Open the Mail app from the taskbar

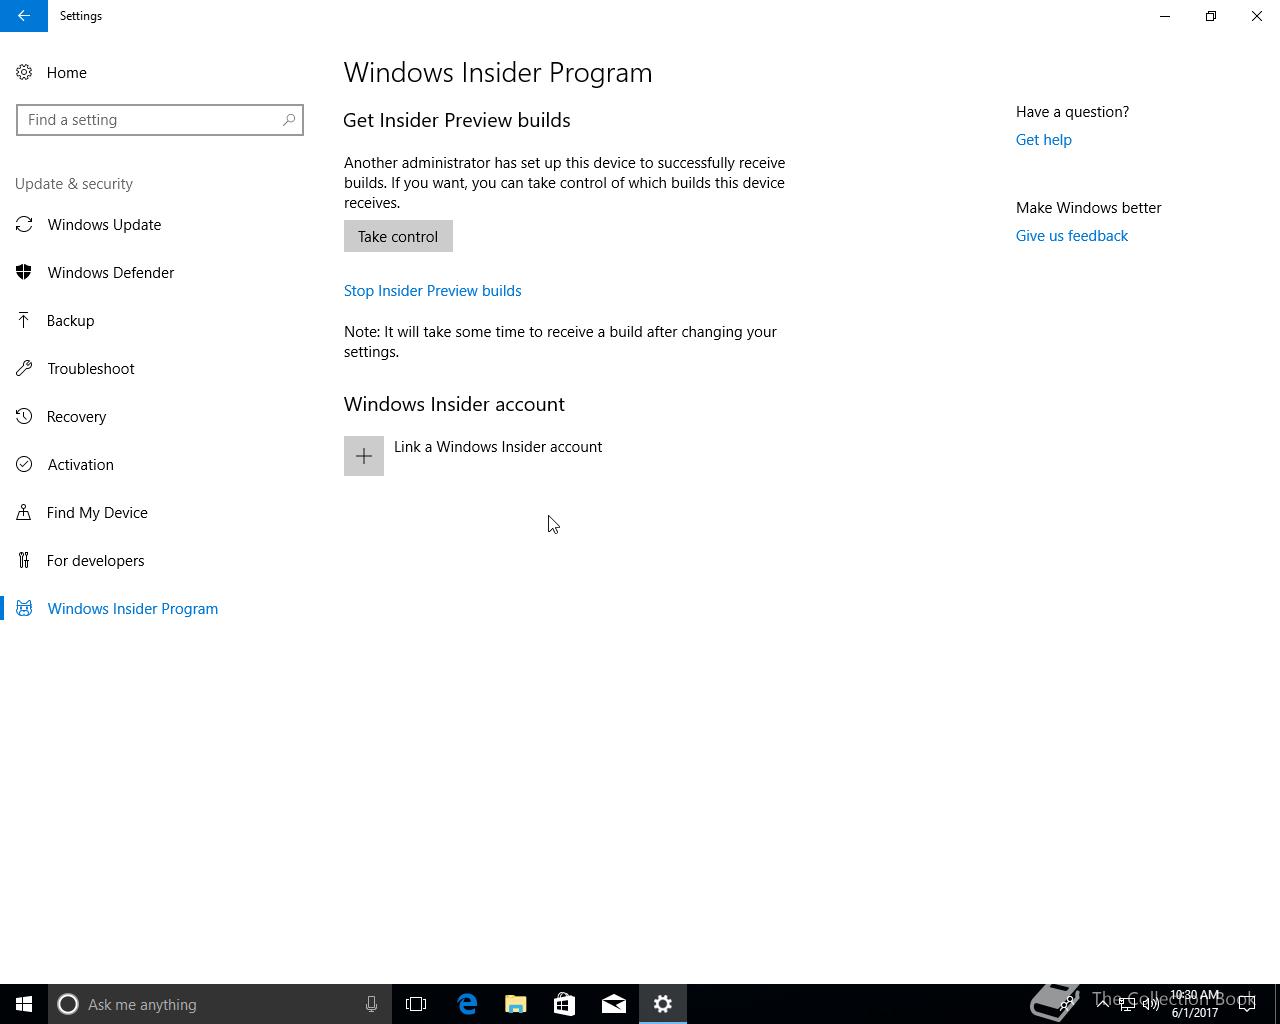614,1004
